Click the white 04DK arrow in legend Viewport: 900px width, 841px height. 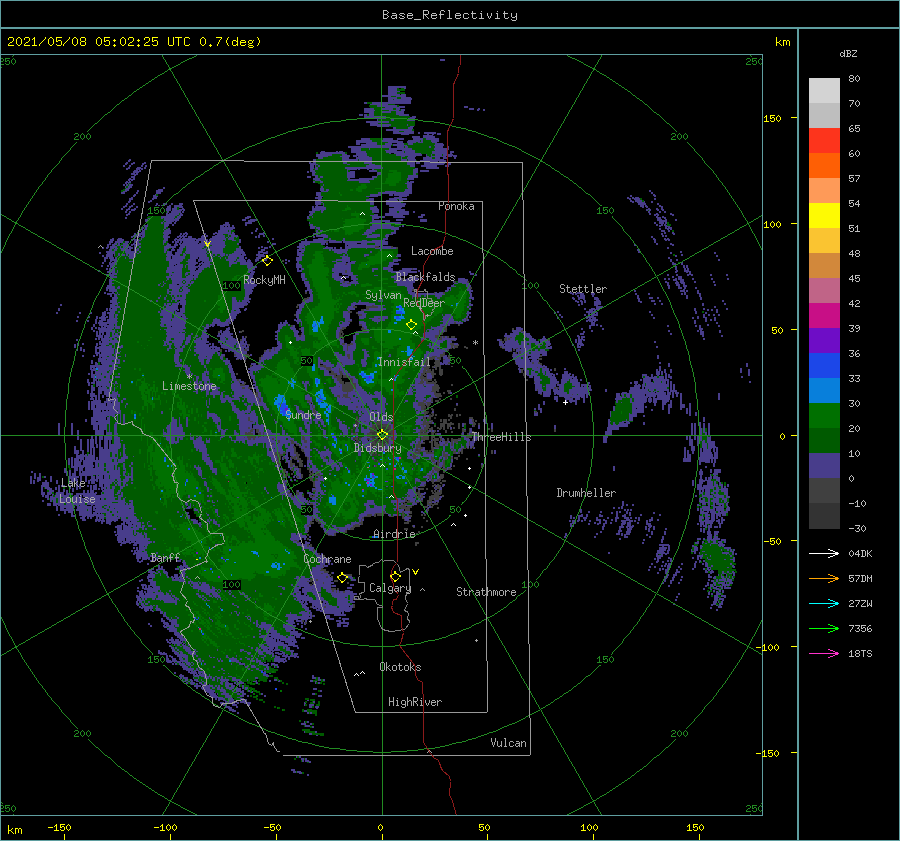[x=824, y=553]
